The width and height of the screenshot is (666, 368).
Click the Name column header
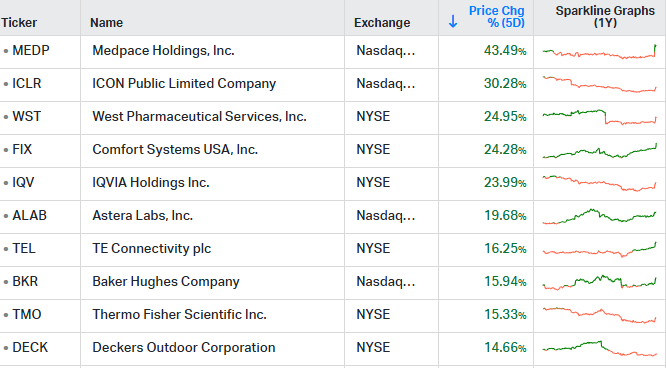[106, 23]
